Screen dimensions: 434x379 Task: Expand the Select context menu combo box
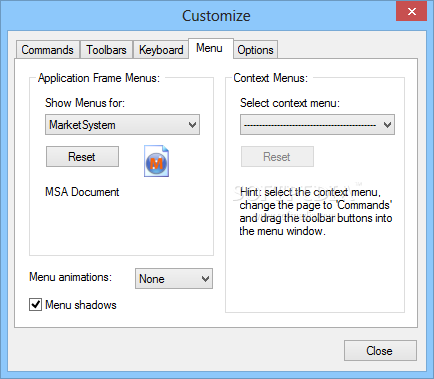click(x=317, y=125)
